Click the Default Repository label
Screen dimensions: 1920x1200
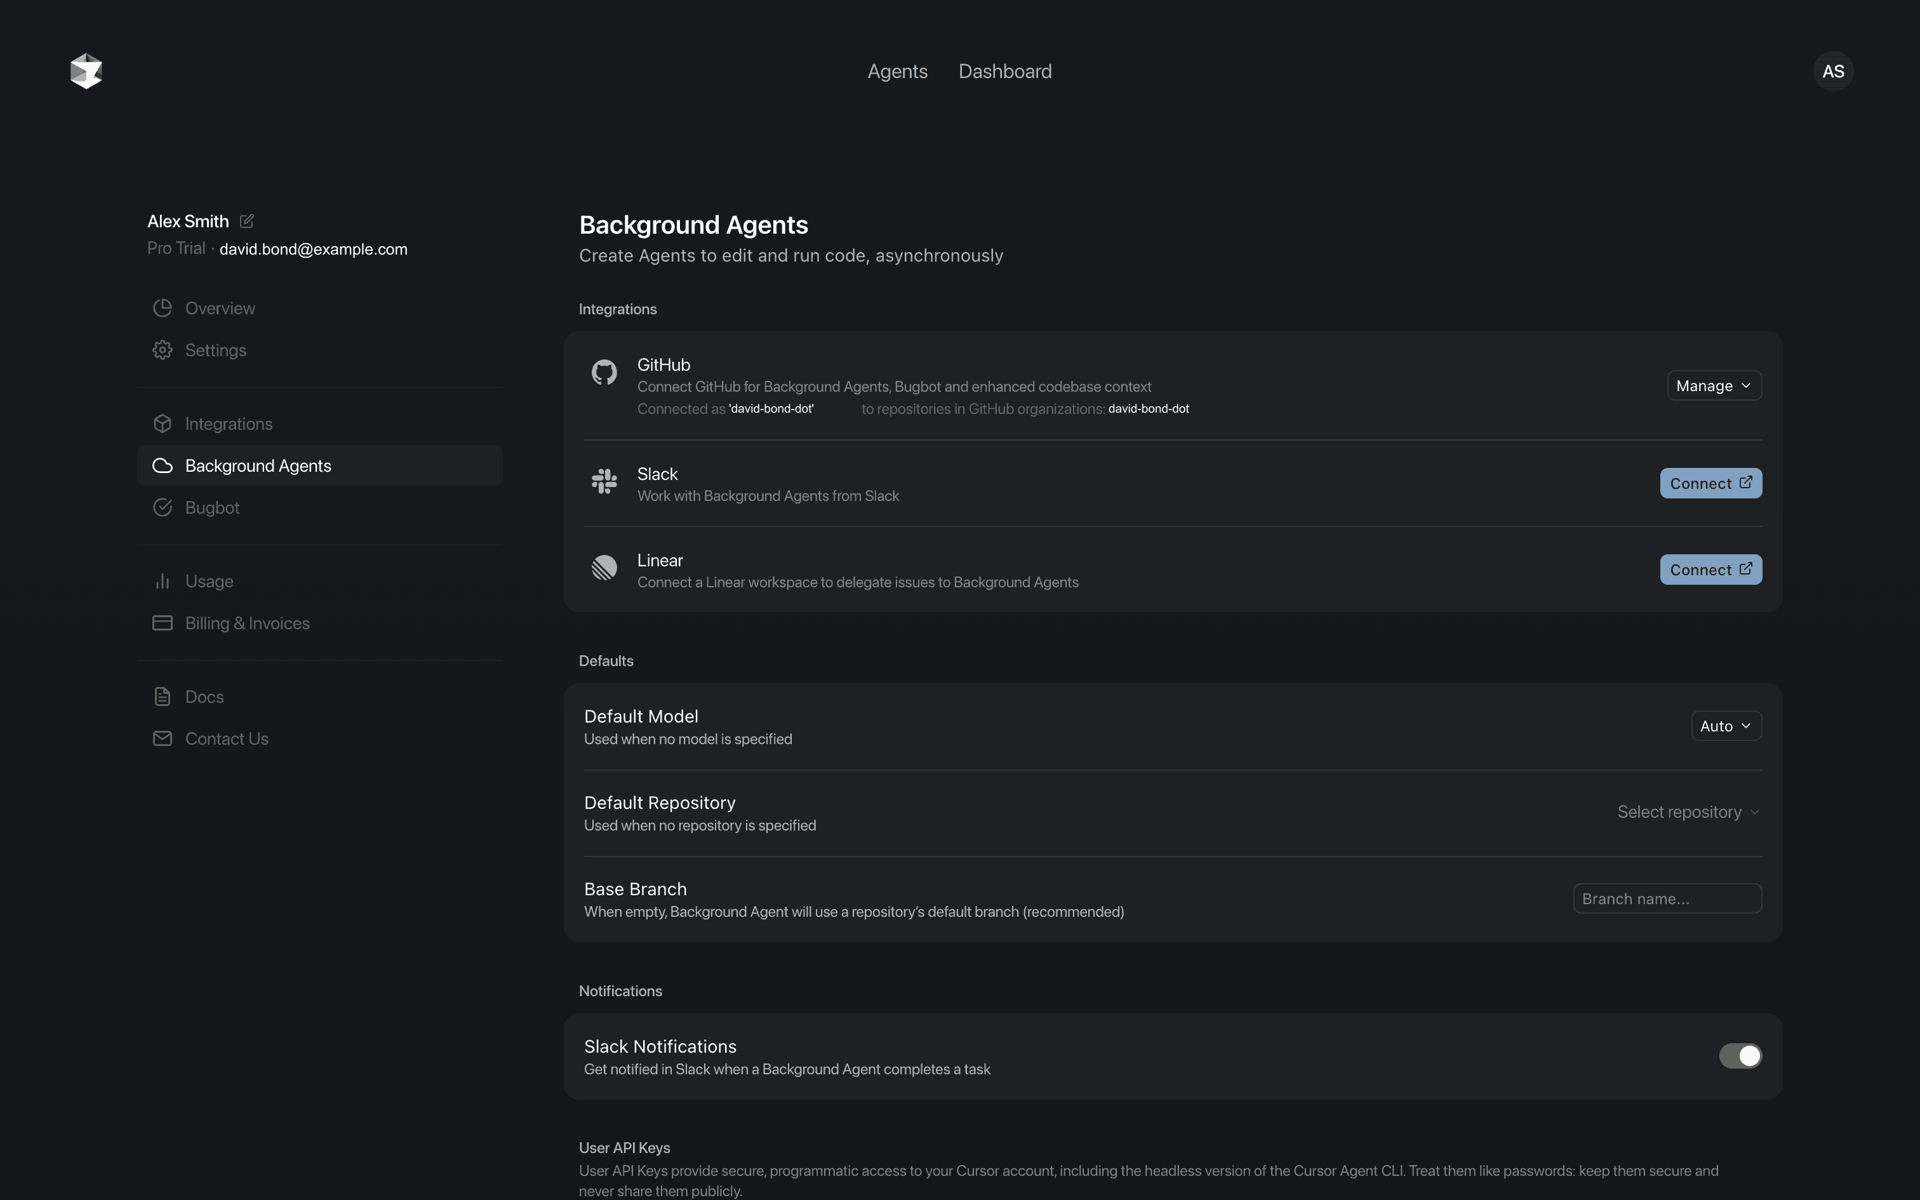coord(660,803)
